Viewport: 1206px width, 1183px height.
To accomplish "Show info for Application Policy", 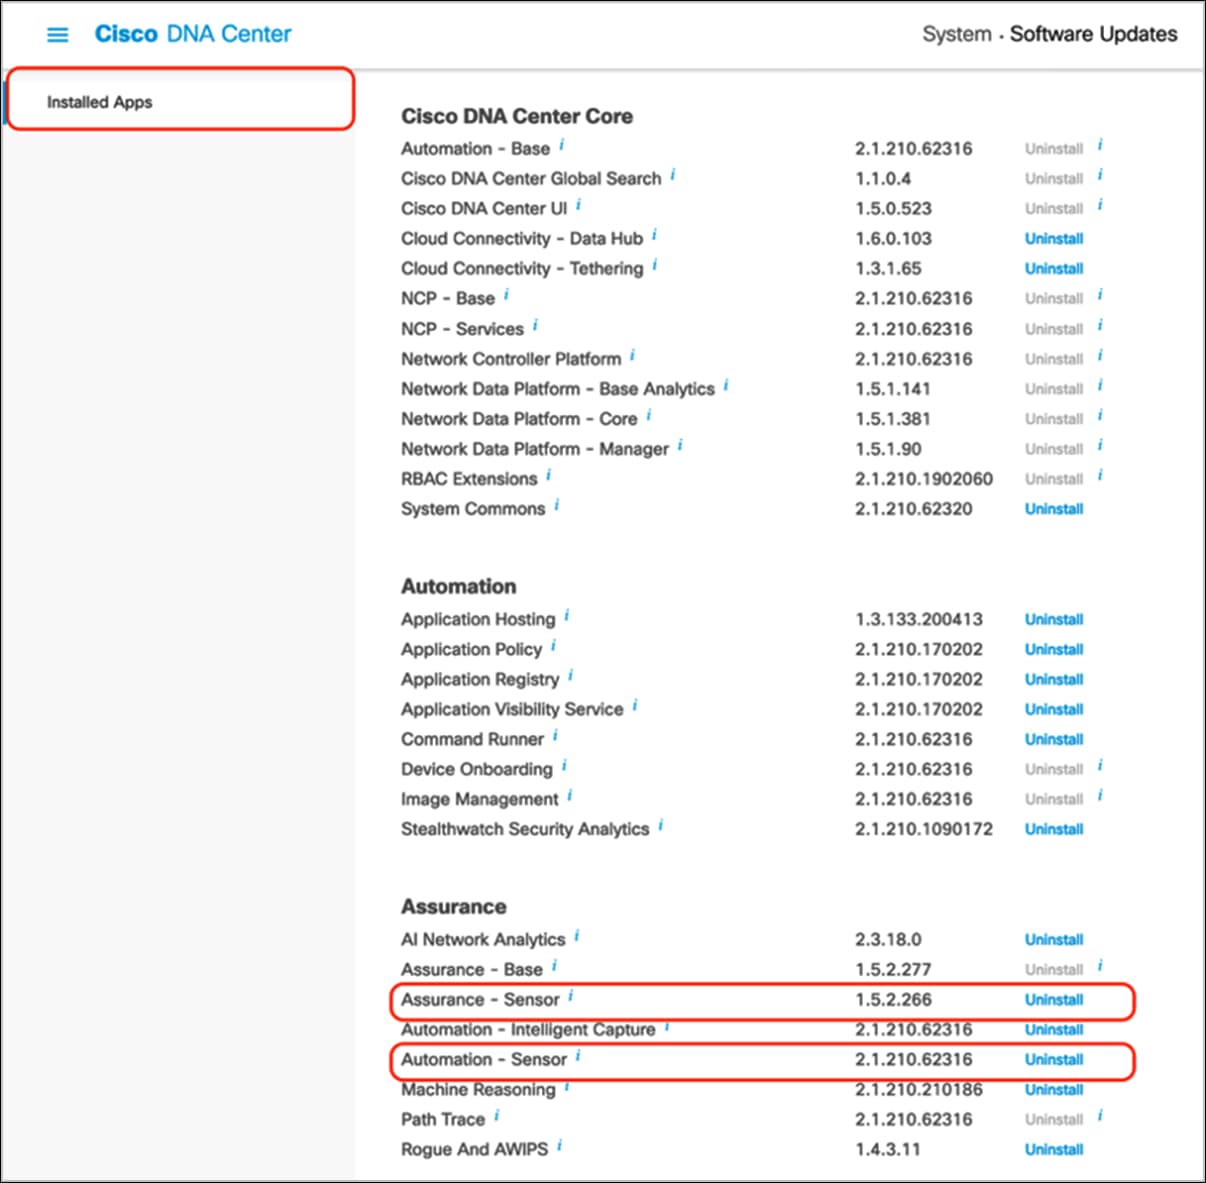I will coord(553,646).
